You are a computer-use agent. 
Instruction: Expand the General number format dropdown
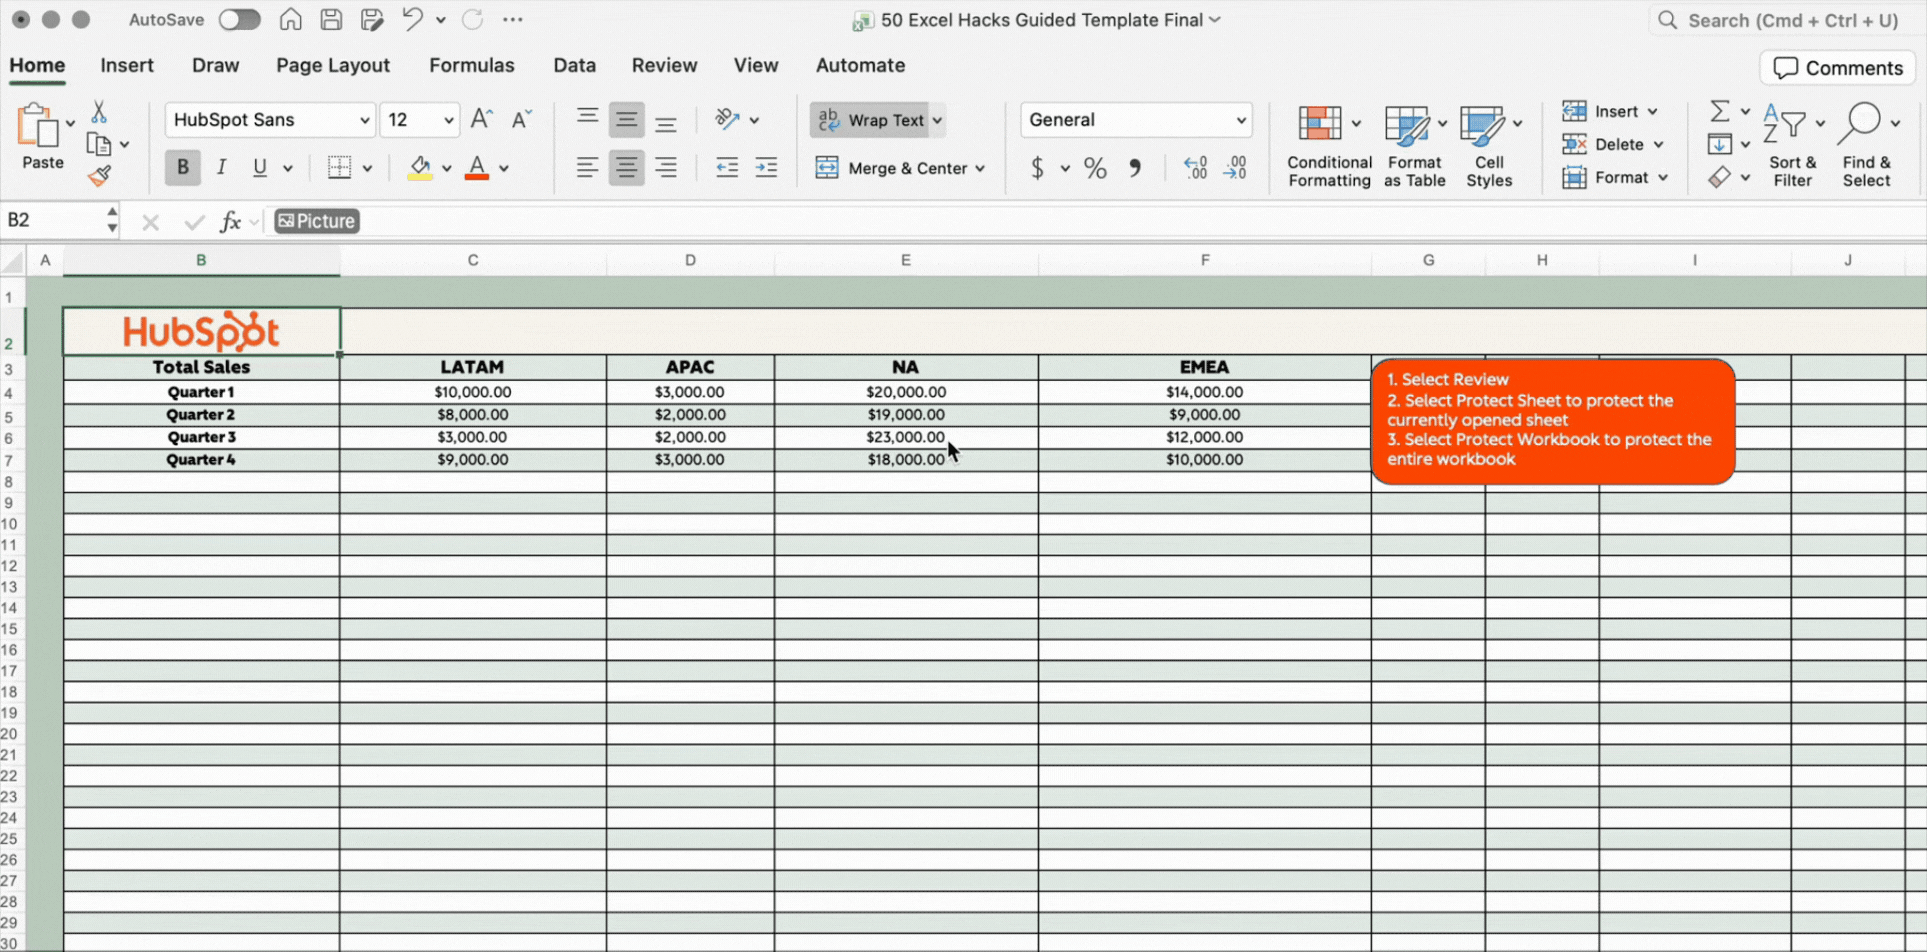(x=1240, y=120)
